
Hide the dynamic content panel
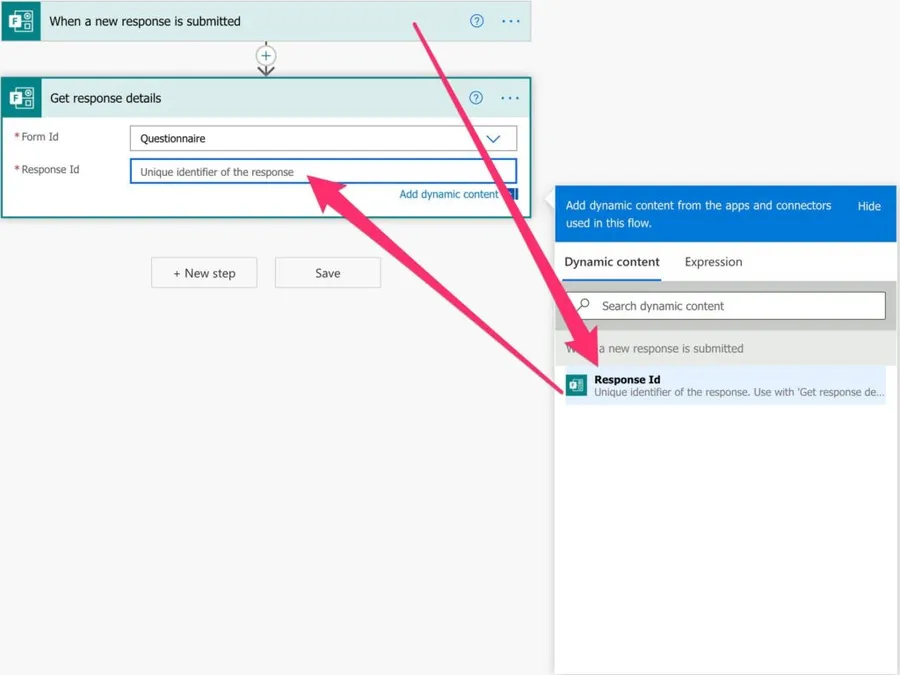click(869, 206)
